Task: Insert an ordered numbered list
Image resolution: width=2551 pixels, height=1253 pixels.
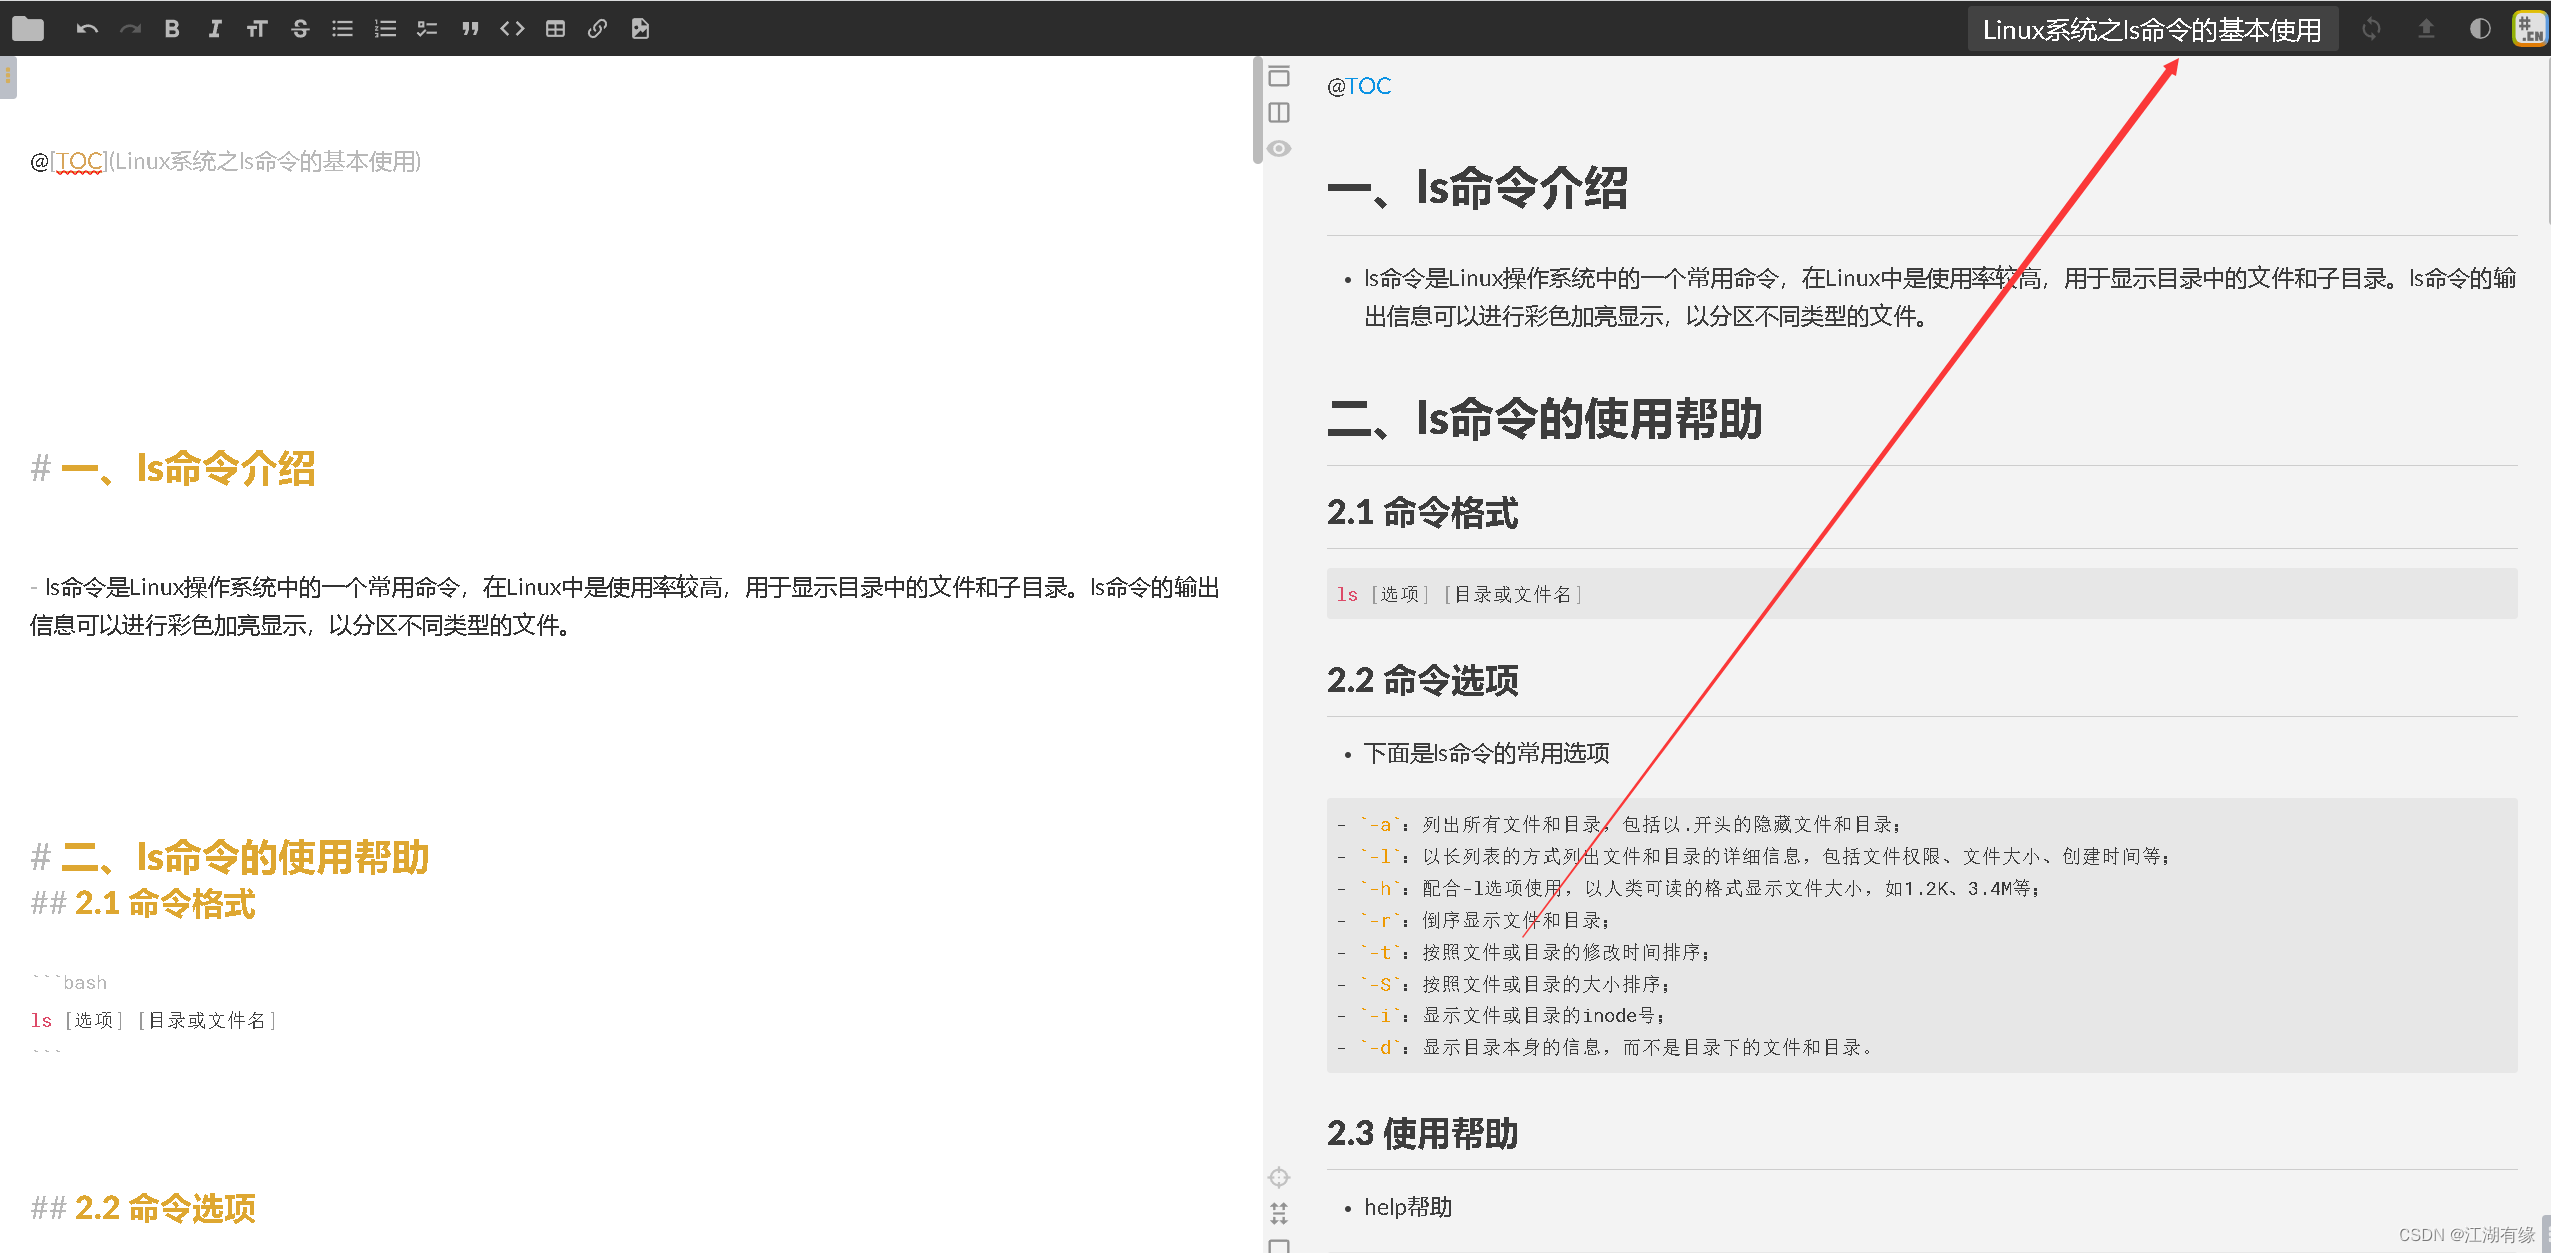Action: coord(385,29)
